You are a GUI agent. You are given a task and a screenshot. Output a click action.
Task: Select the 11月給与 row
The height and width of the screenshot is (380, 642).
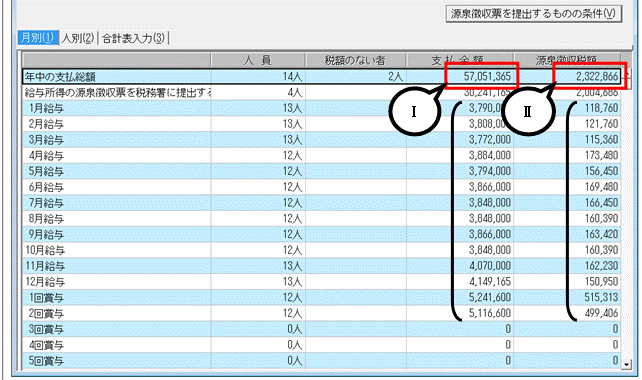321,266
